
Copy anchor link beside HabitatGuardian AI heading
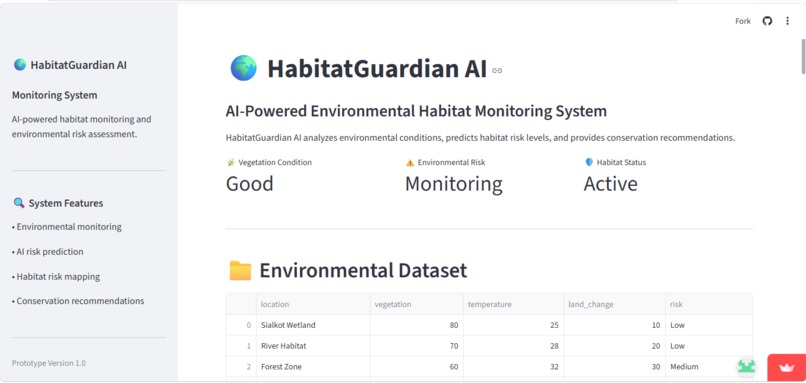coord(497,70)
